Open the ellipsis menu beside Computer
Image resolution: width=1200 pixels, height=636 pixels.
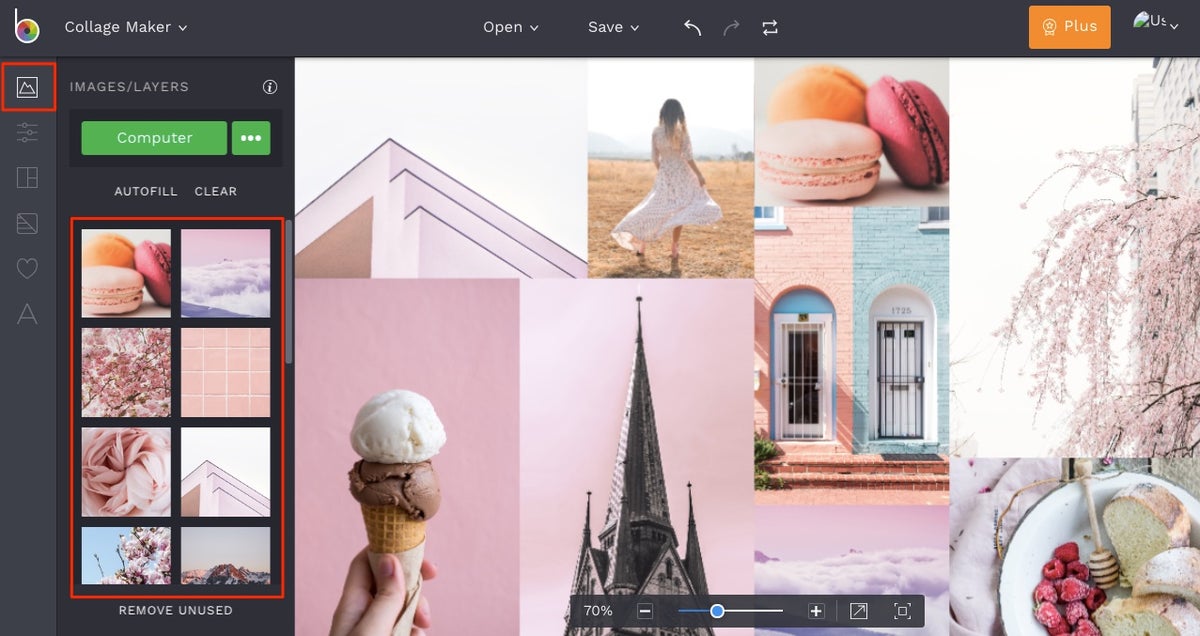[250, 138]
